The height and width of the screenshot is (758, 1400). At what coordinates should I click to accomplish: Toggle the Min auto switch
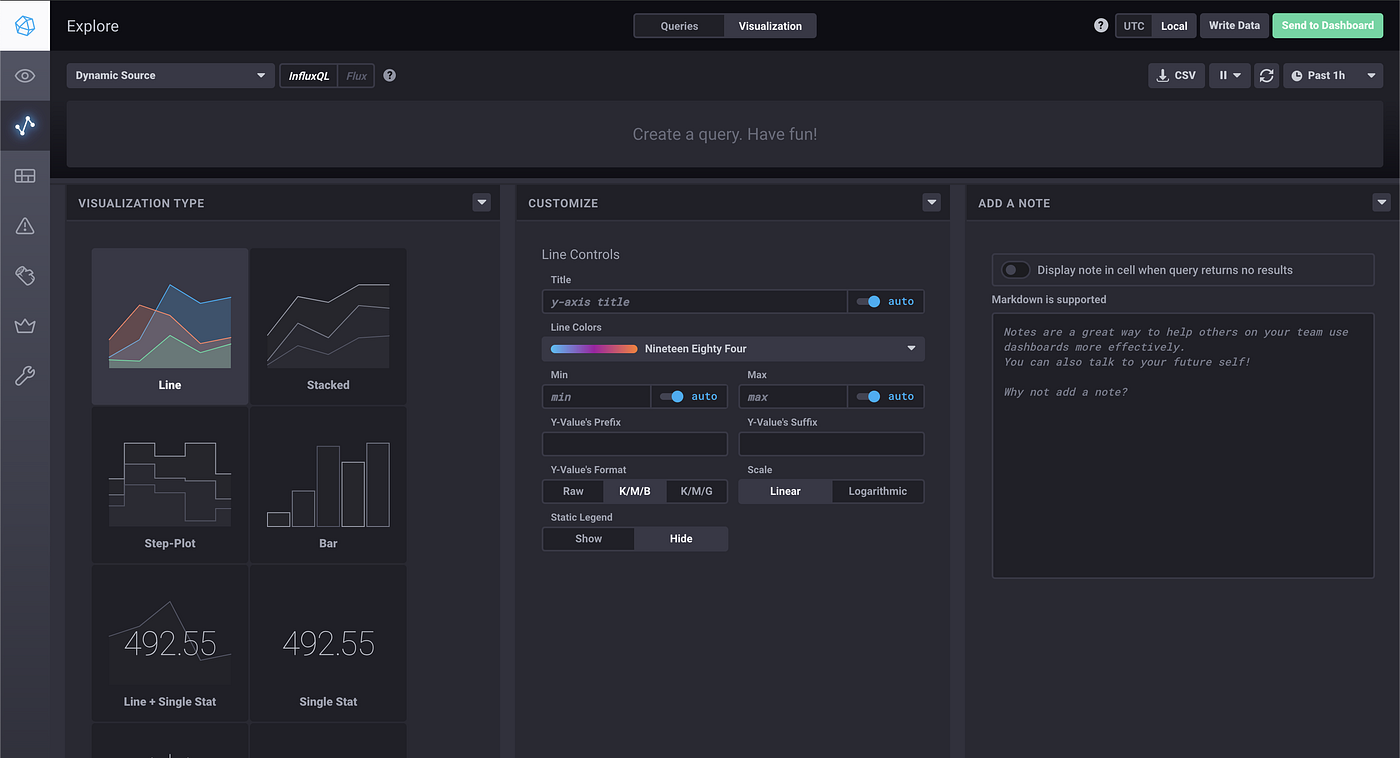[672, 397]
